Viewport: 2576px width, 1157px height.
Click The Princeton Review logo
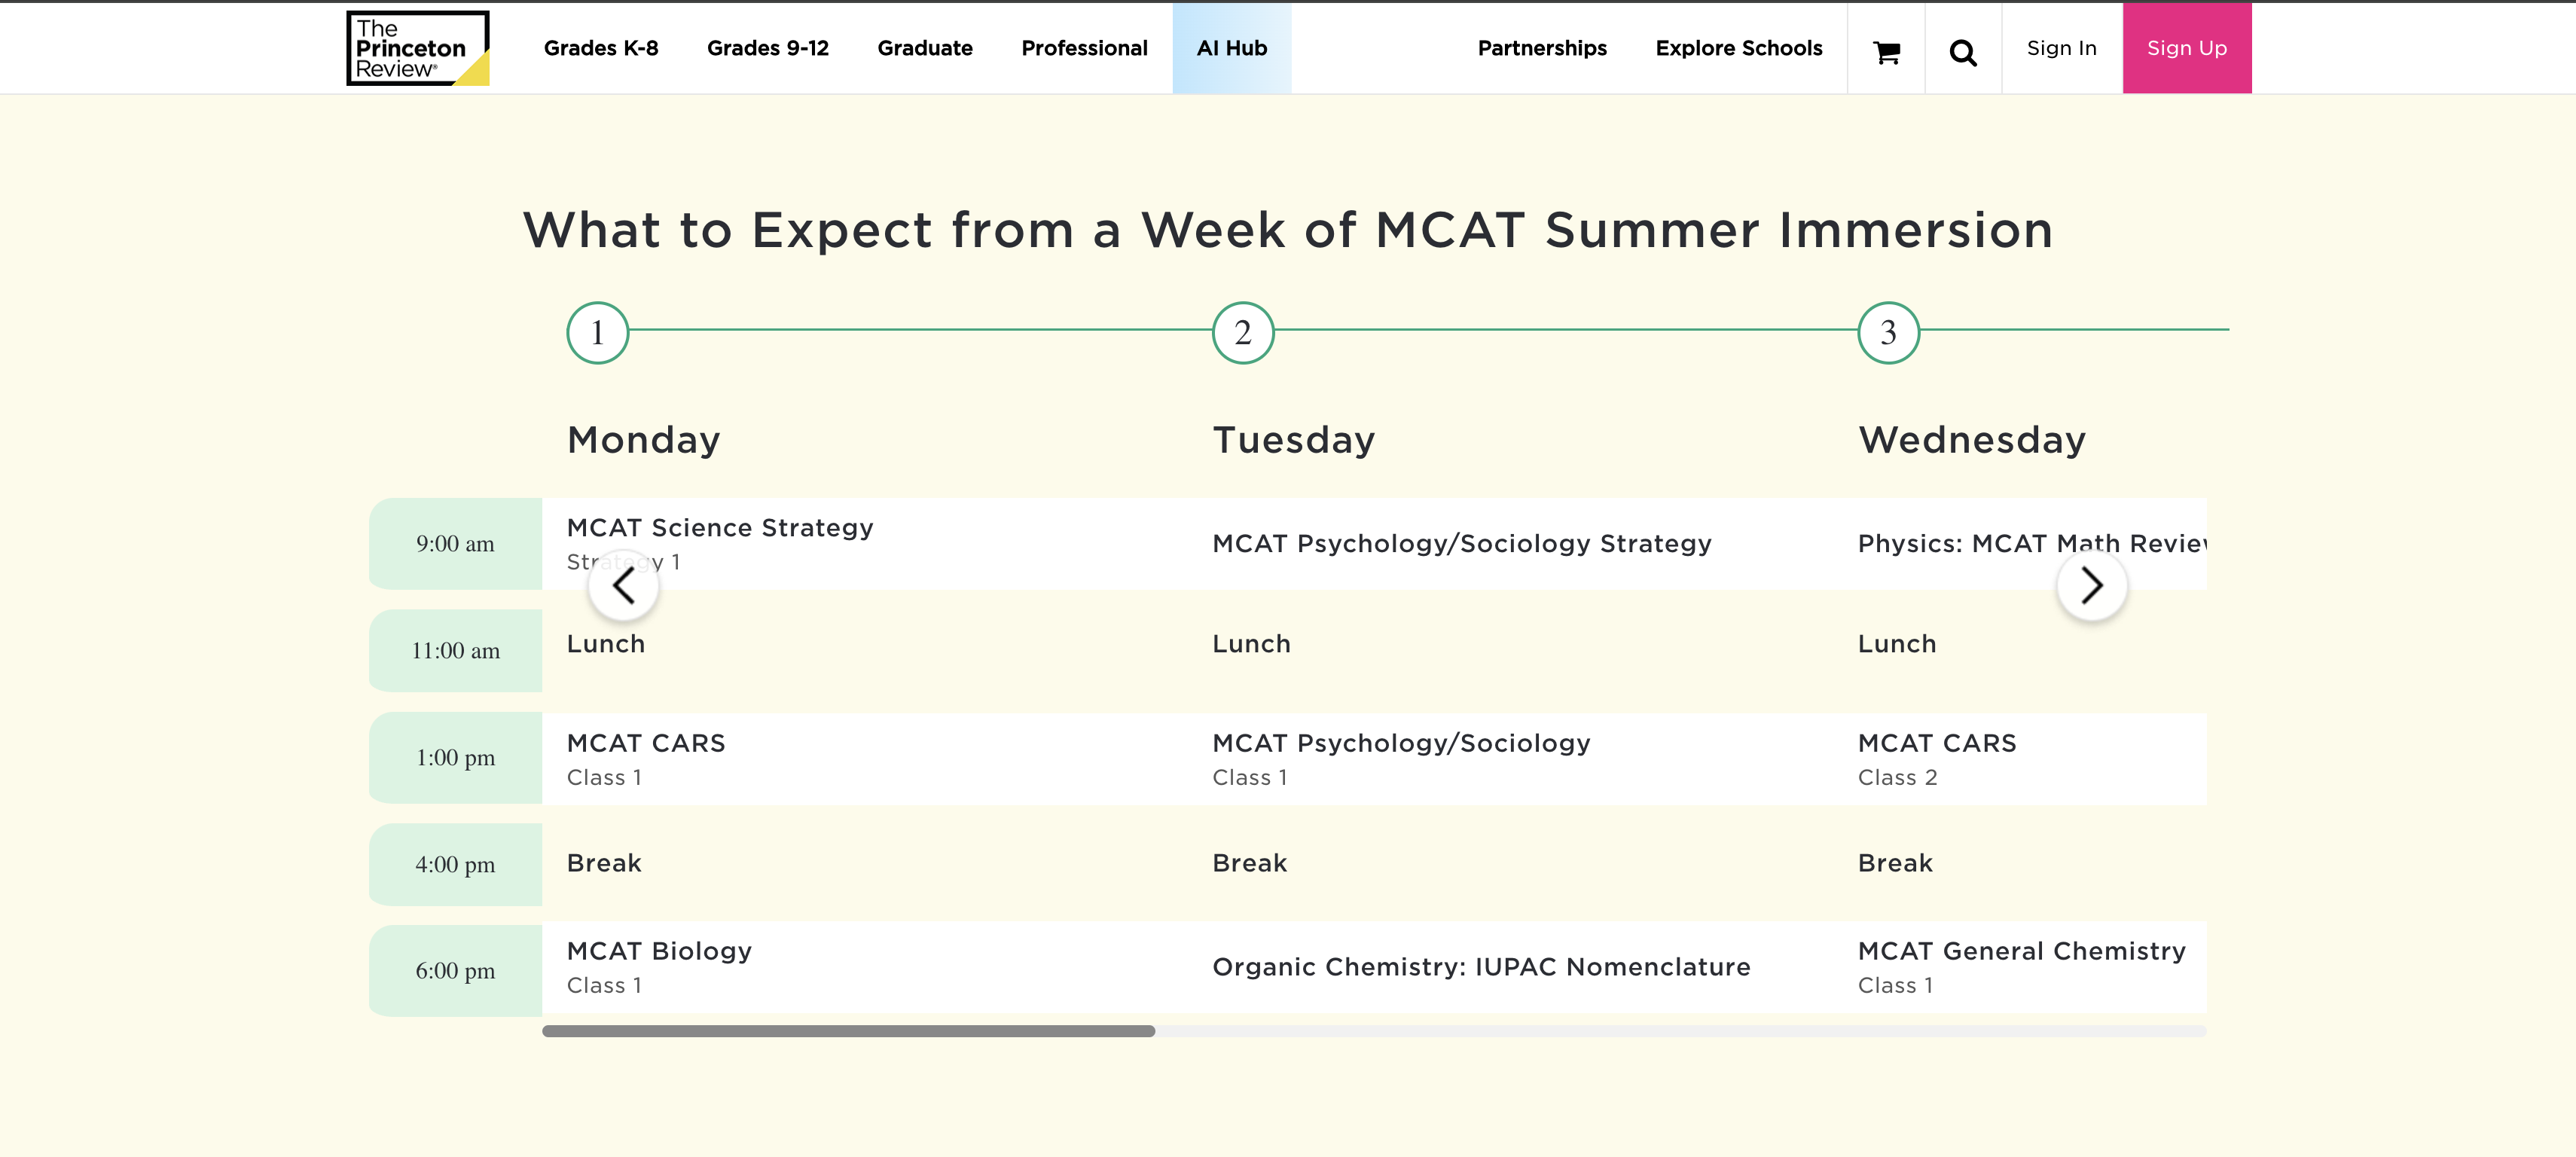pyautogui.click(x=417, y=48)
